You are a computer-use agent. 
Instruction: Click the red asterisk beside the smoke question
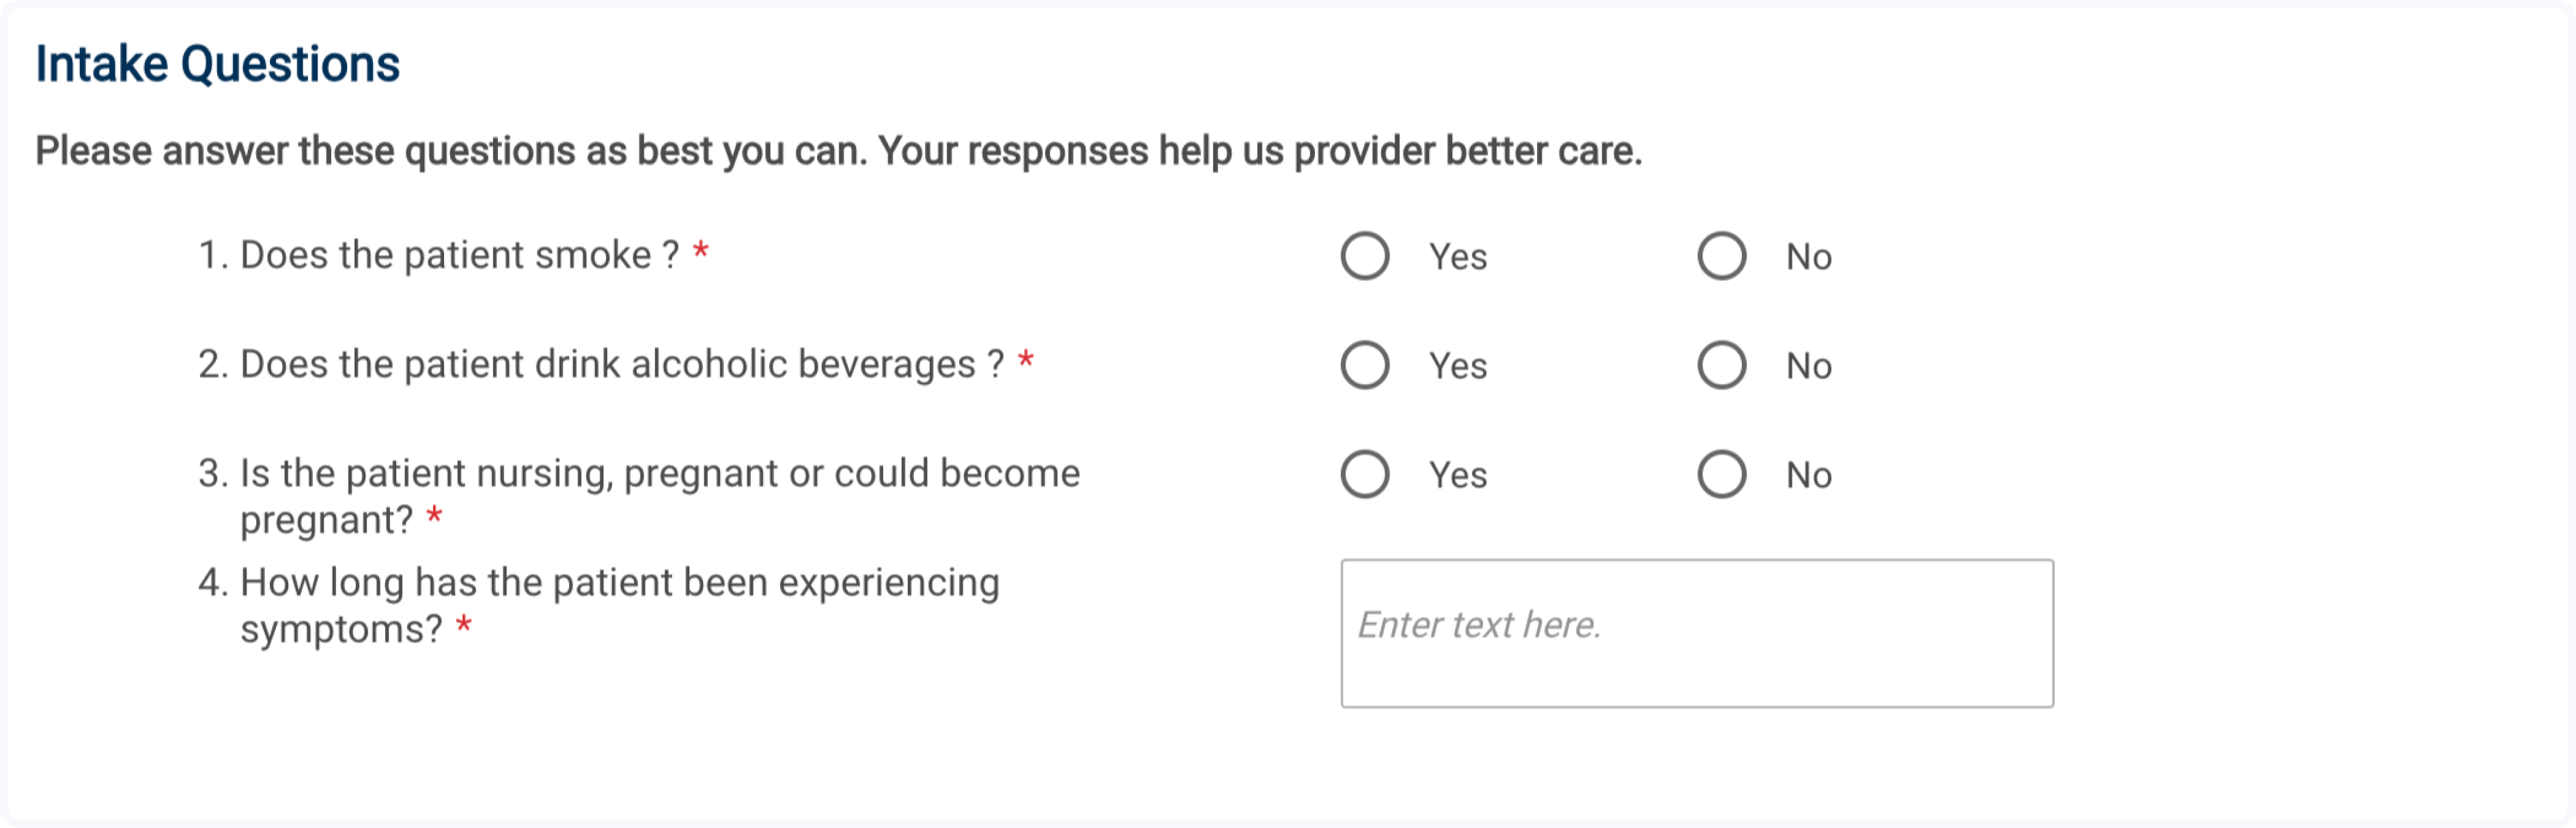pos(701,250)
